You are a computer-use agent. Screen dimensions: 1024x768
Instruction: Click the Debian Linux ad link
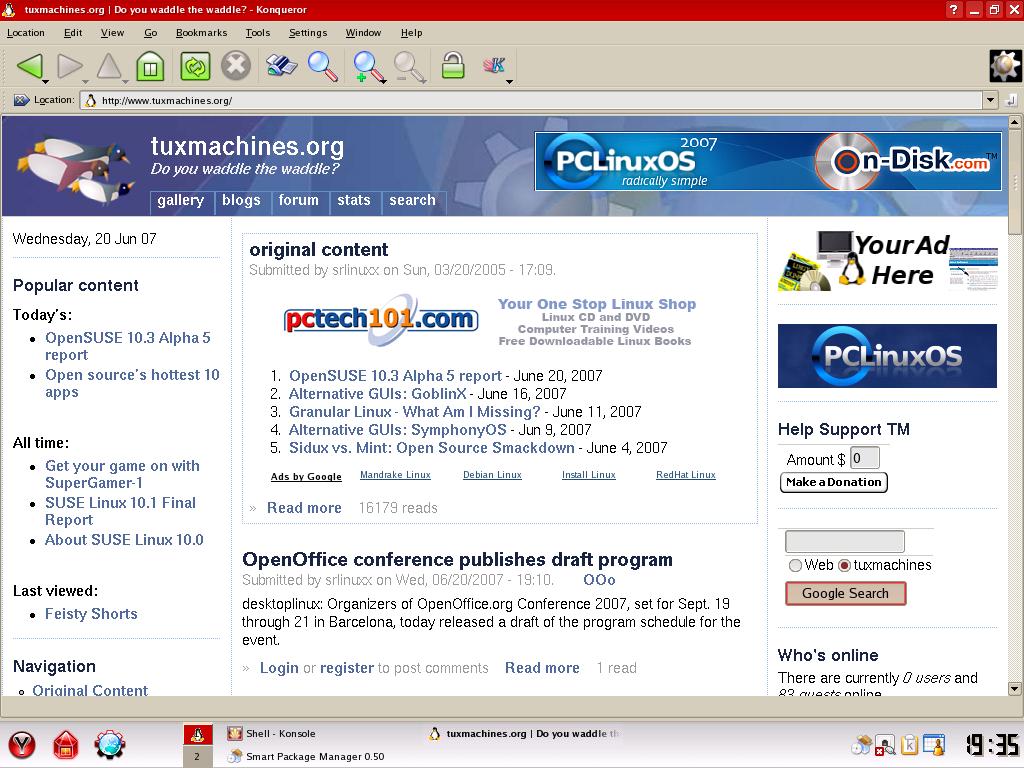[492, 475]
